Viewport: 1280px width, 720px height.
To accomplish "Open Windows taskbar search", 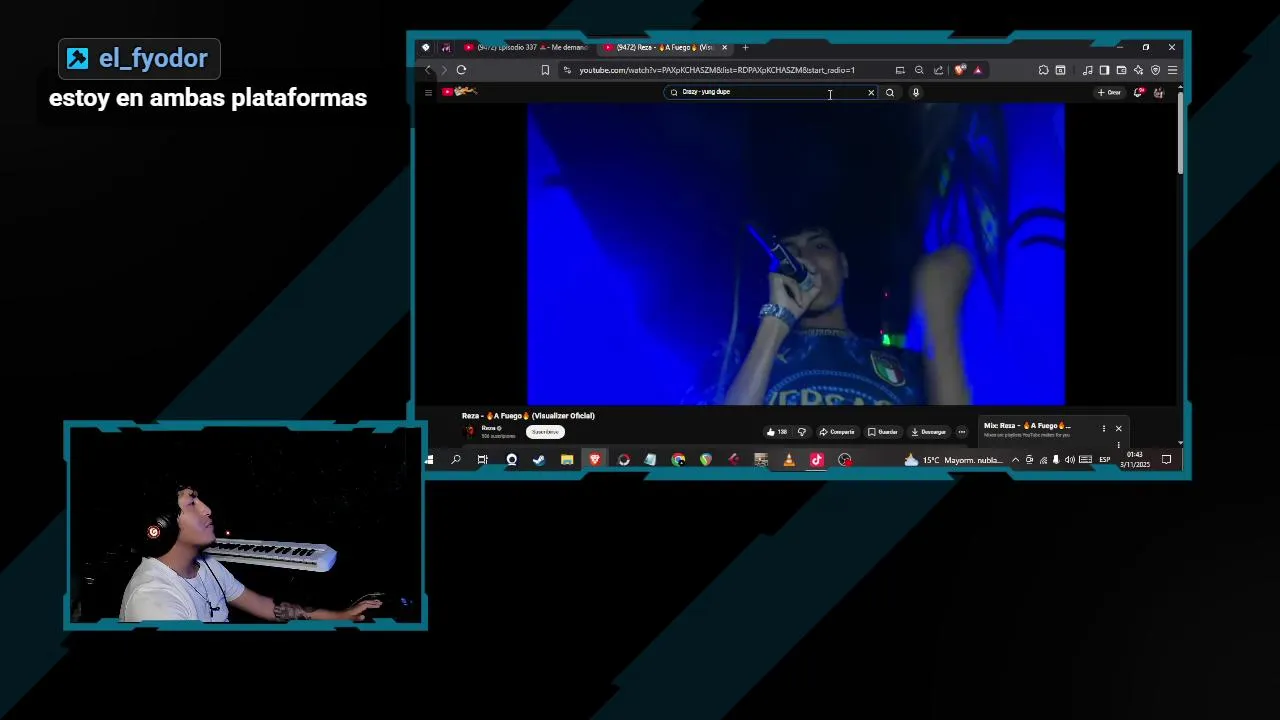I will coord(455,460).
